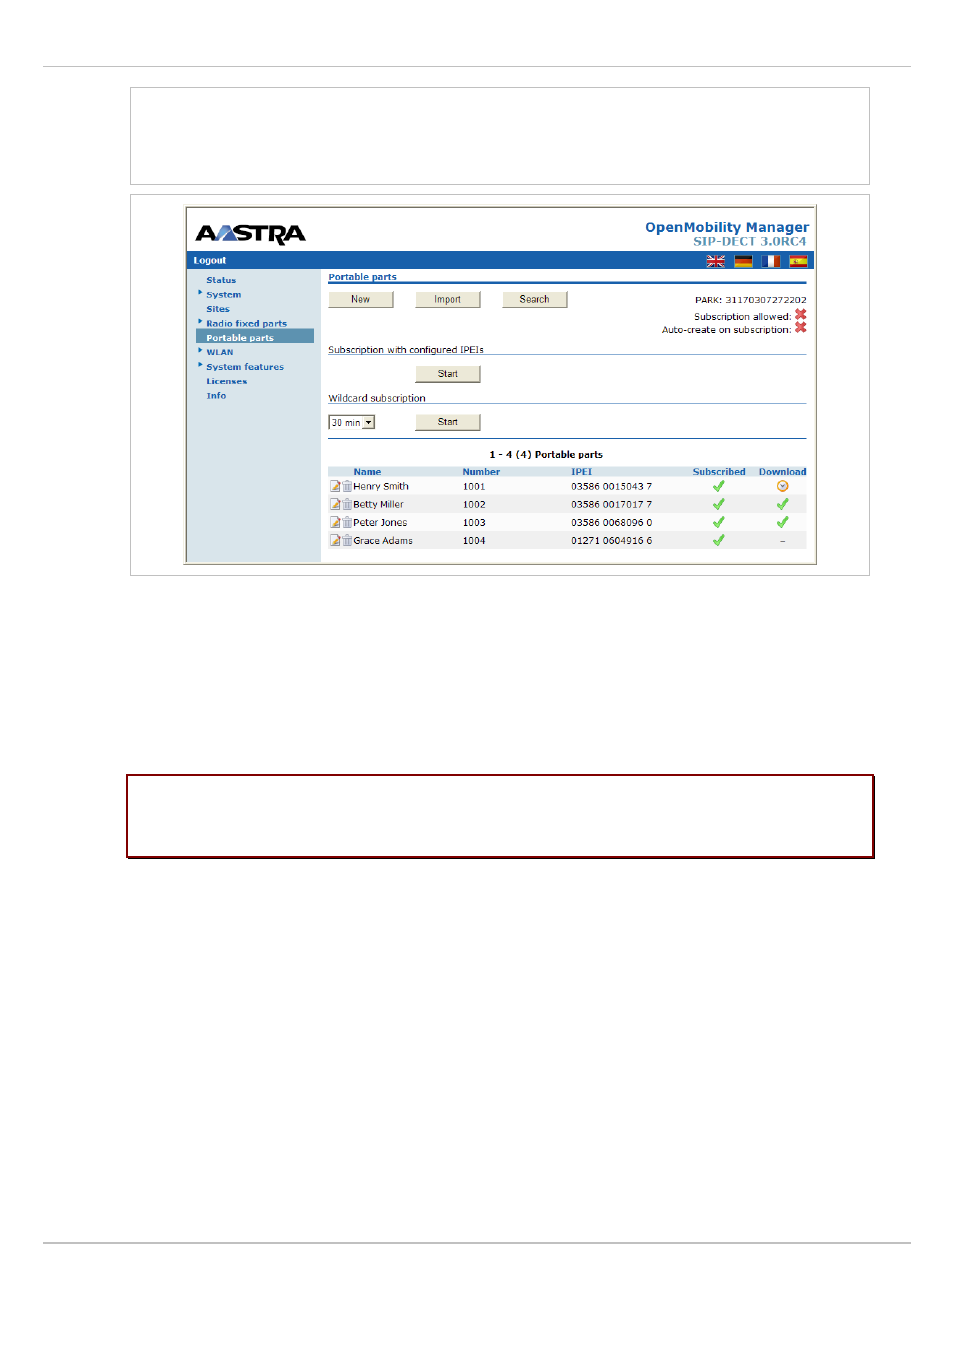Screen dimensions: 955x1350
Task: Click the Subscription allowed red cross status icon
Action: click(801, 315)
